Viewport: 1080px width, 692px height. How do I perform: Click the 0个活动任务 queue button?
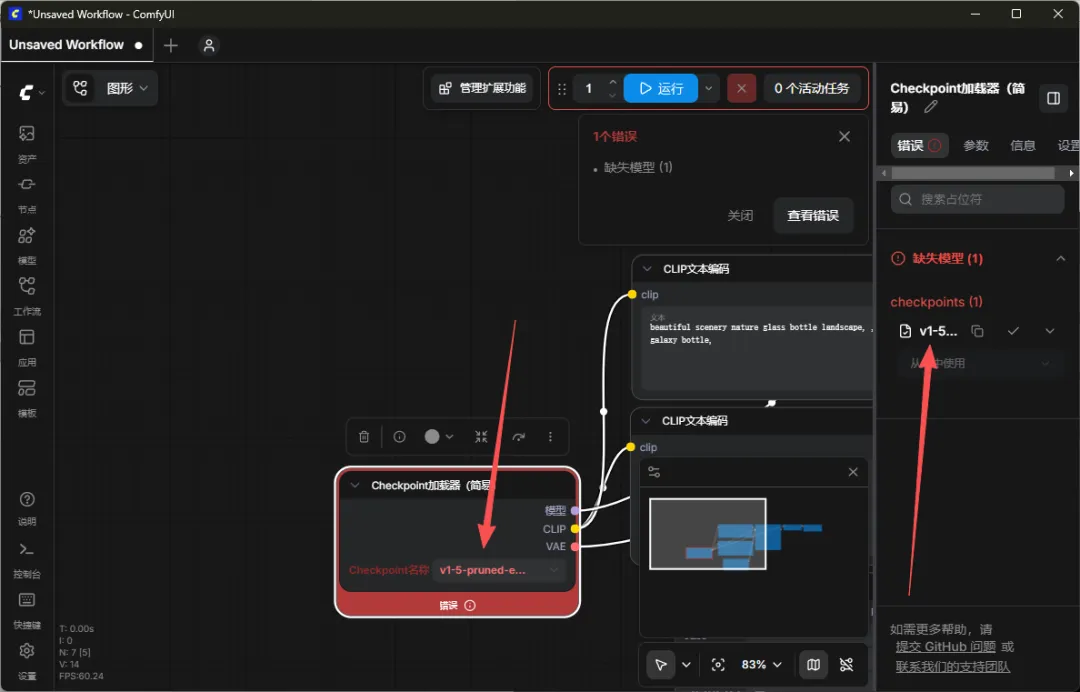coord(811,88)
